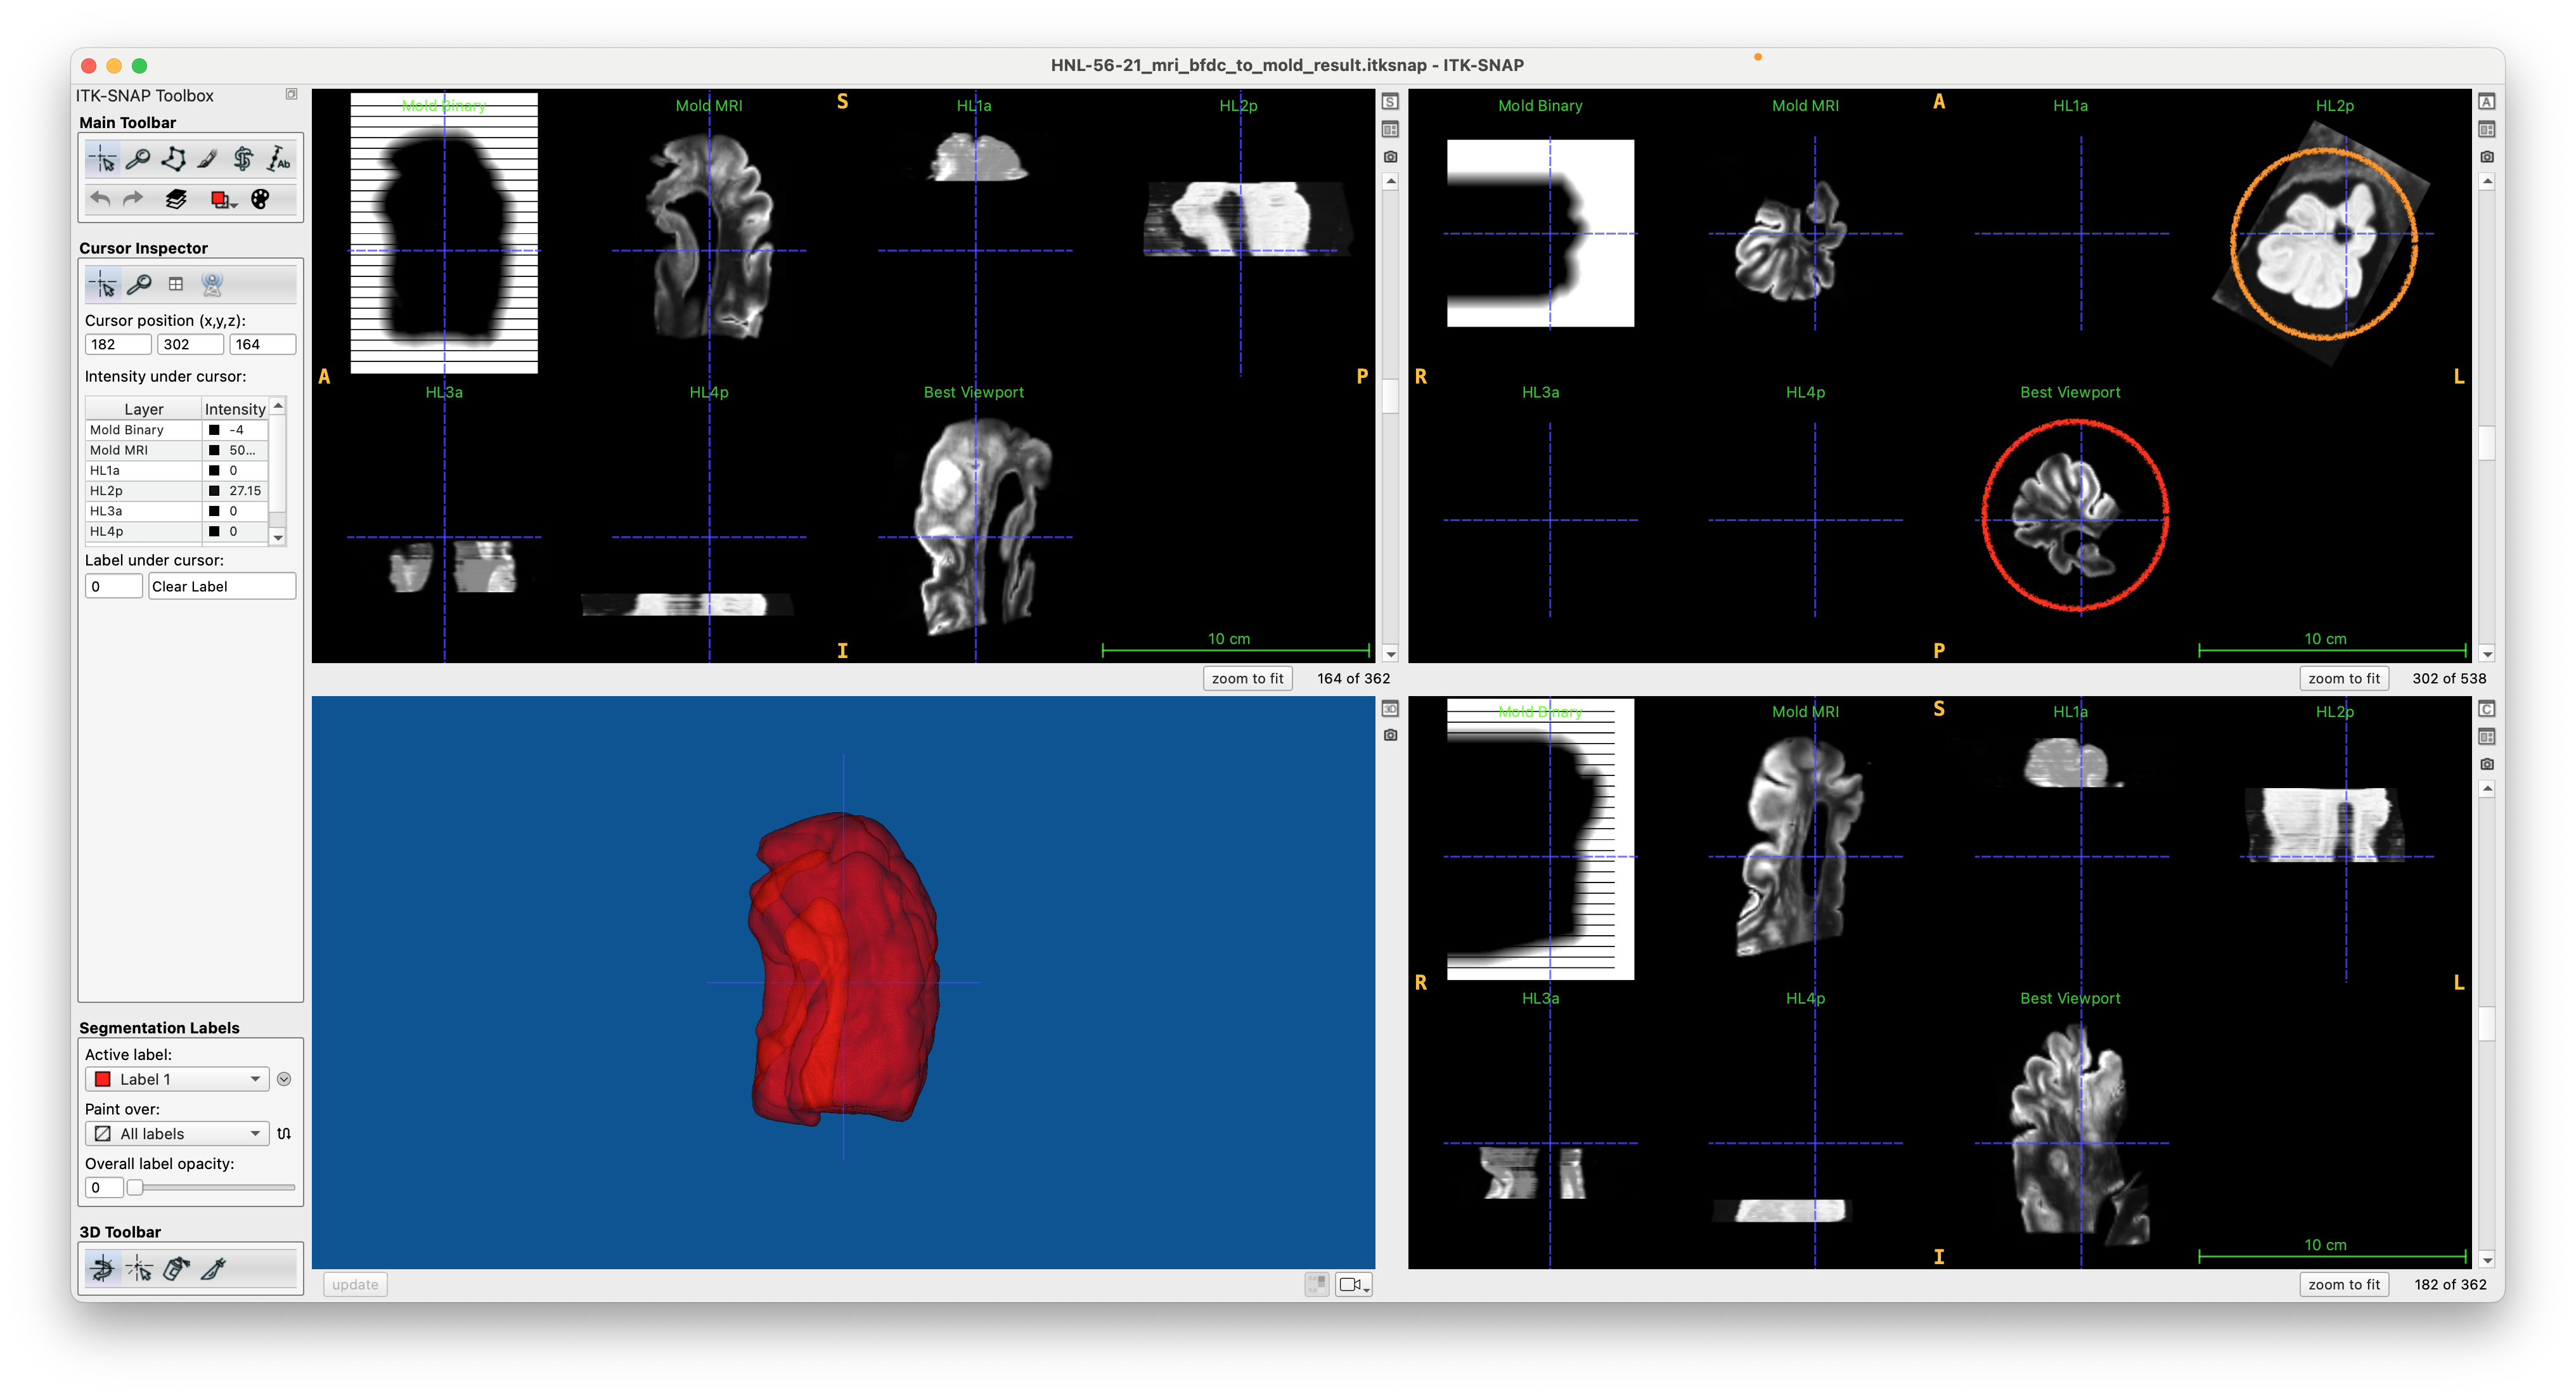Image resolution: width=2576 pixels, height=1396 pixels.
Task: Click zoom to fit beside 164 of 362
Action: pyautogui.click(x=1247, y=678)
